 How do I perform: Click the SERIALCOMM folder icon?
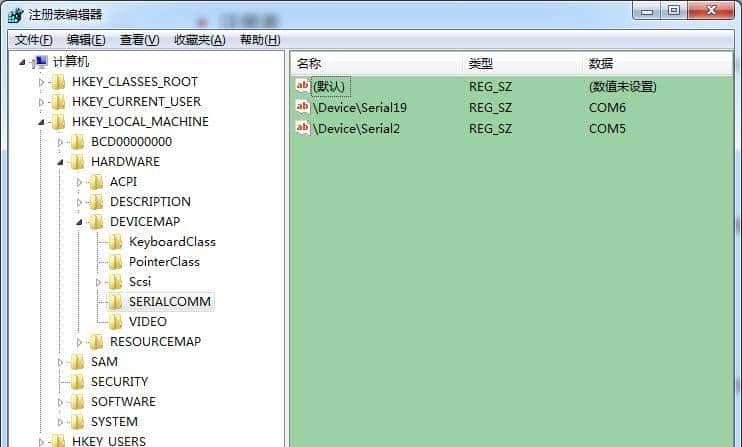tap(115, 302)
